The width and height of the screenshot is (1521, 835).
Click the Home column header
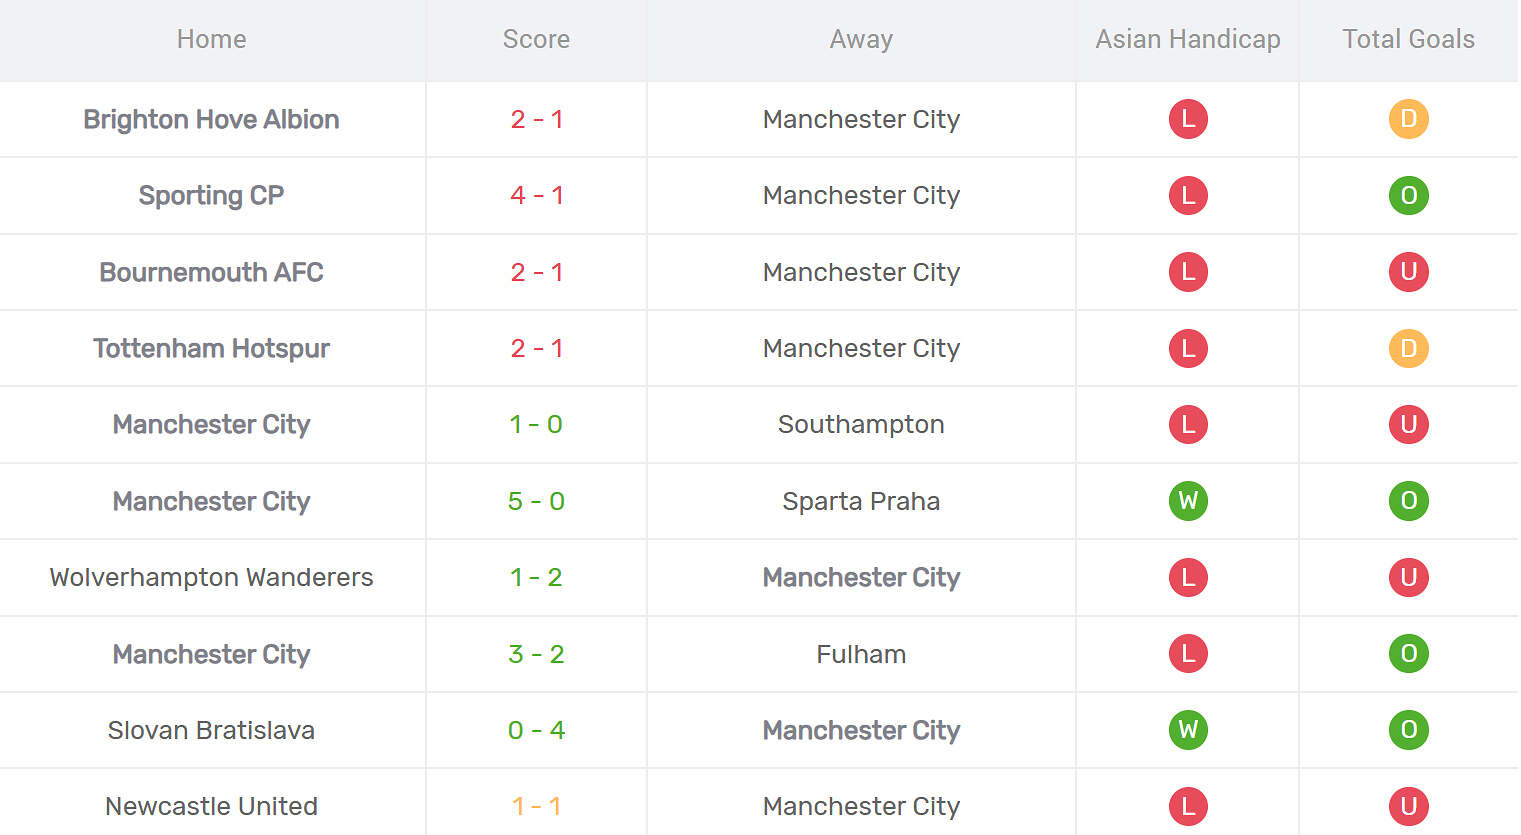(211, 39)
